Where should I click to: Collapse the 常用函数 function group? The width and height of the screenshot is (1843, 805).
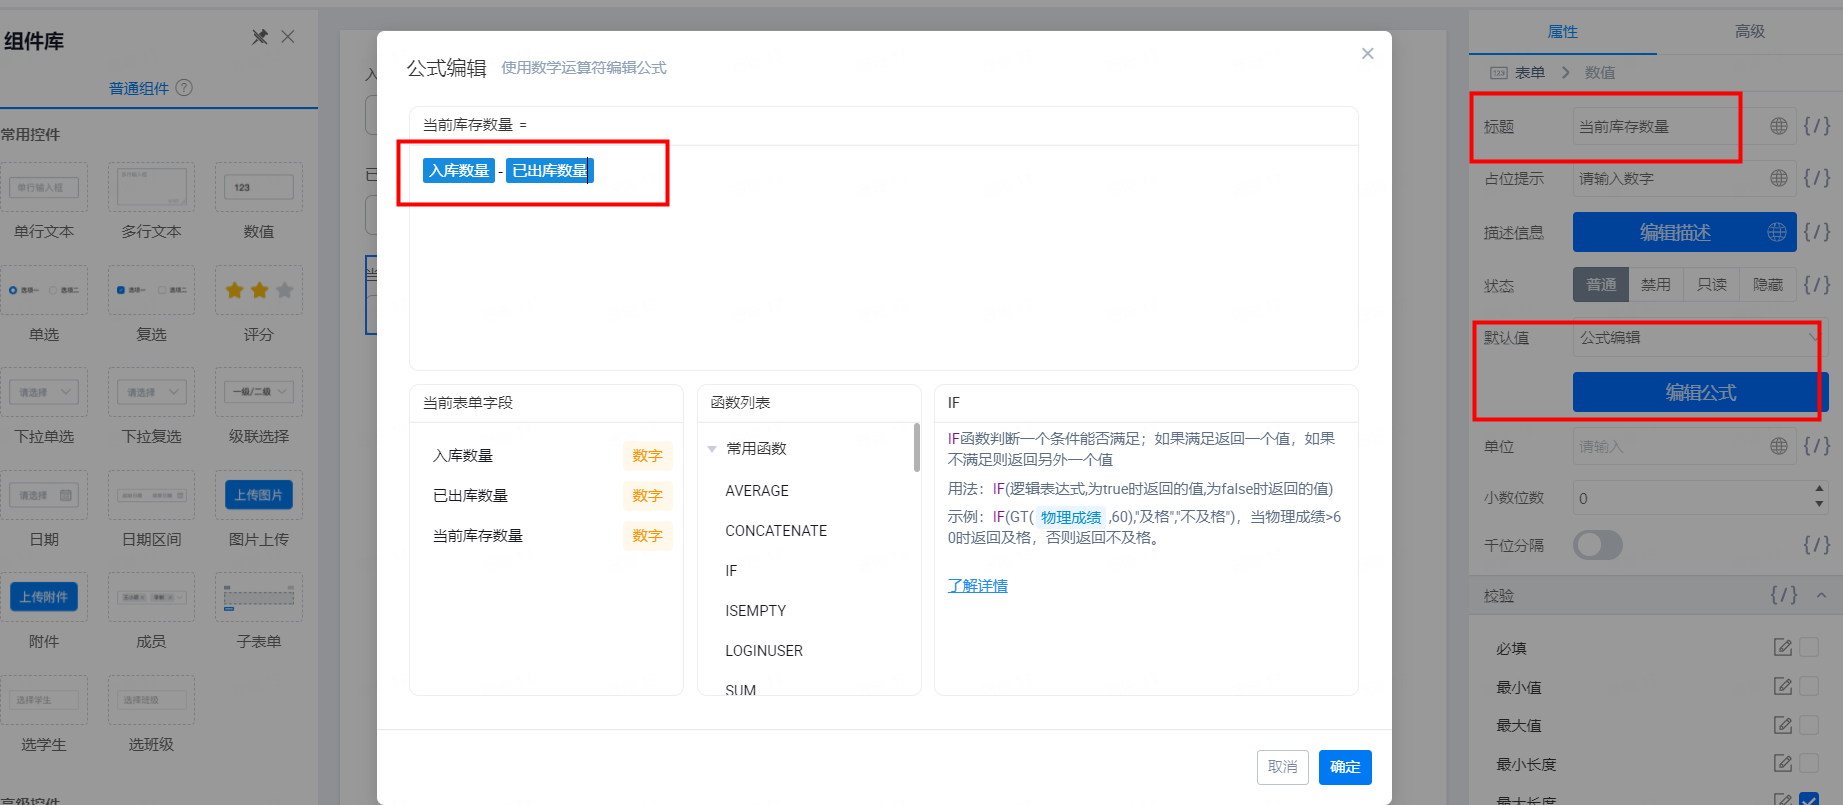pos(712,449)
